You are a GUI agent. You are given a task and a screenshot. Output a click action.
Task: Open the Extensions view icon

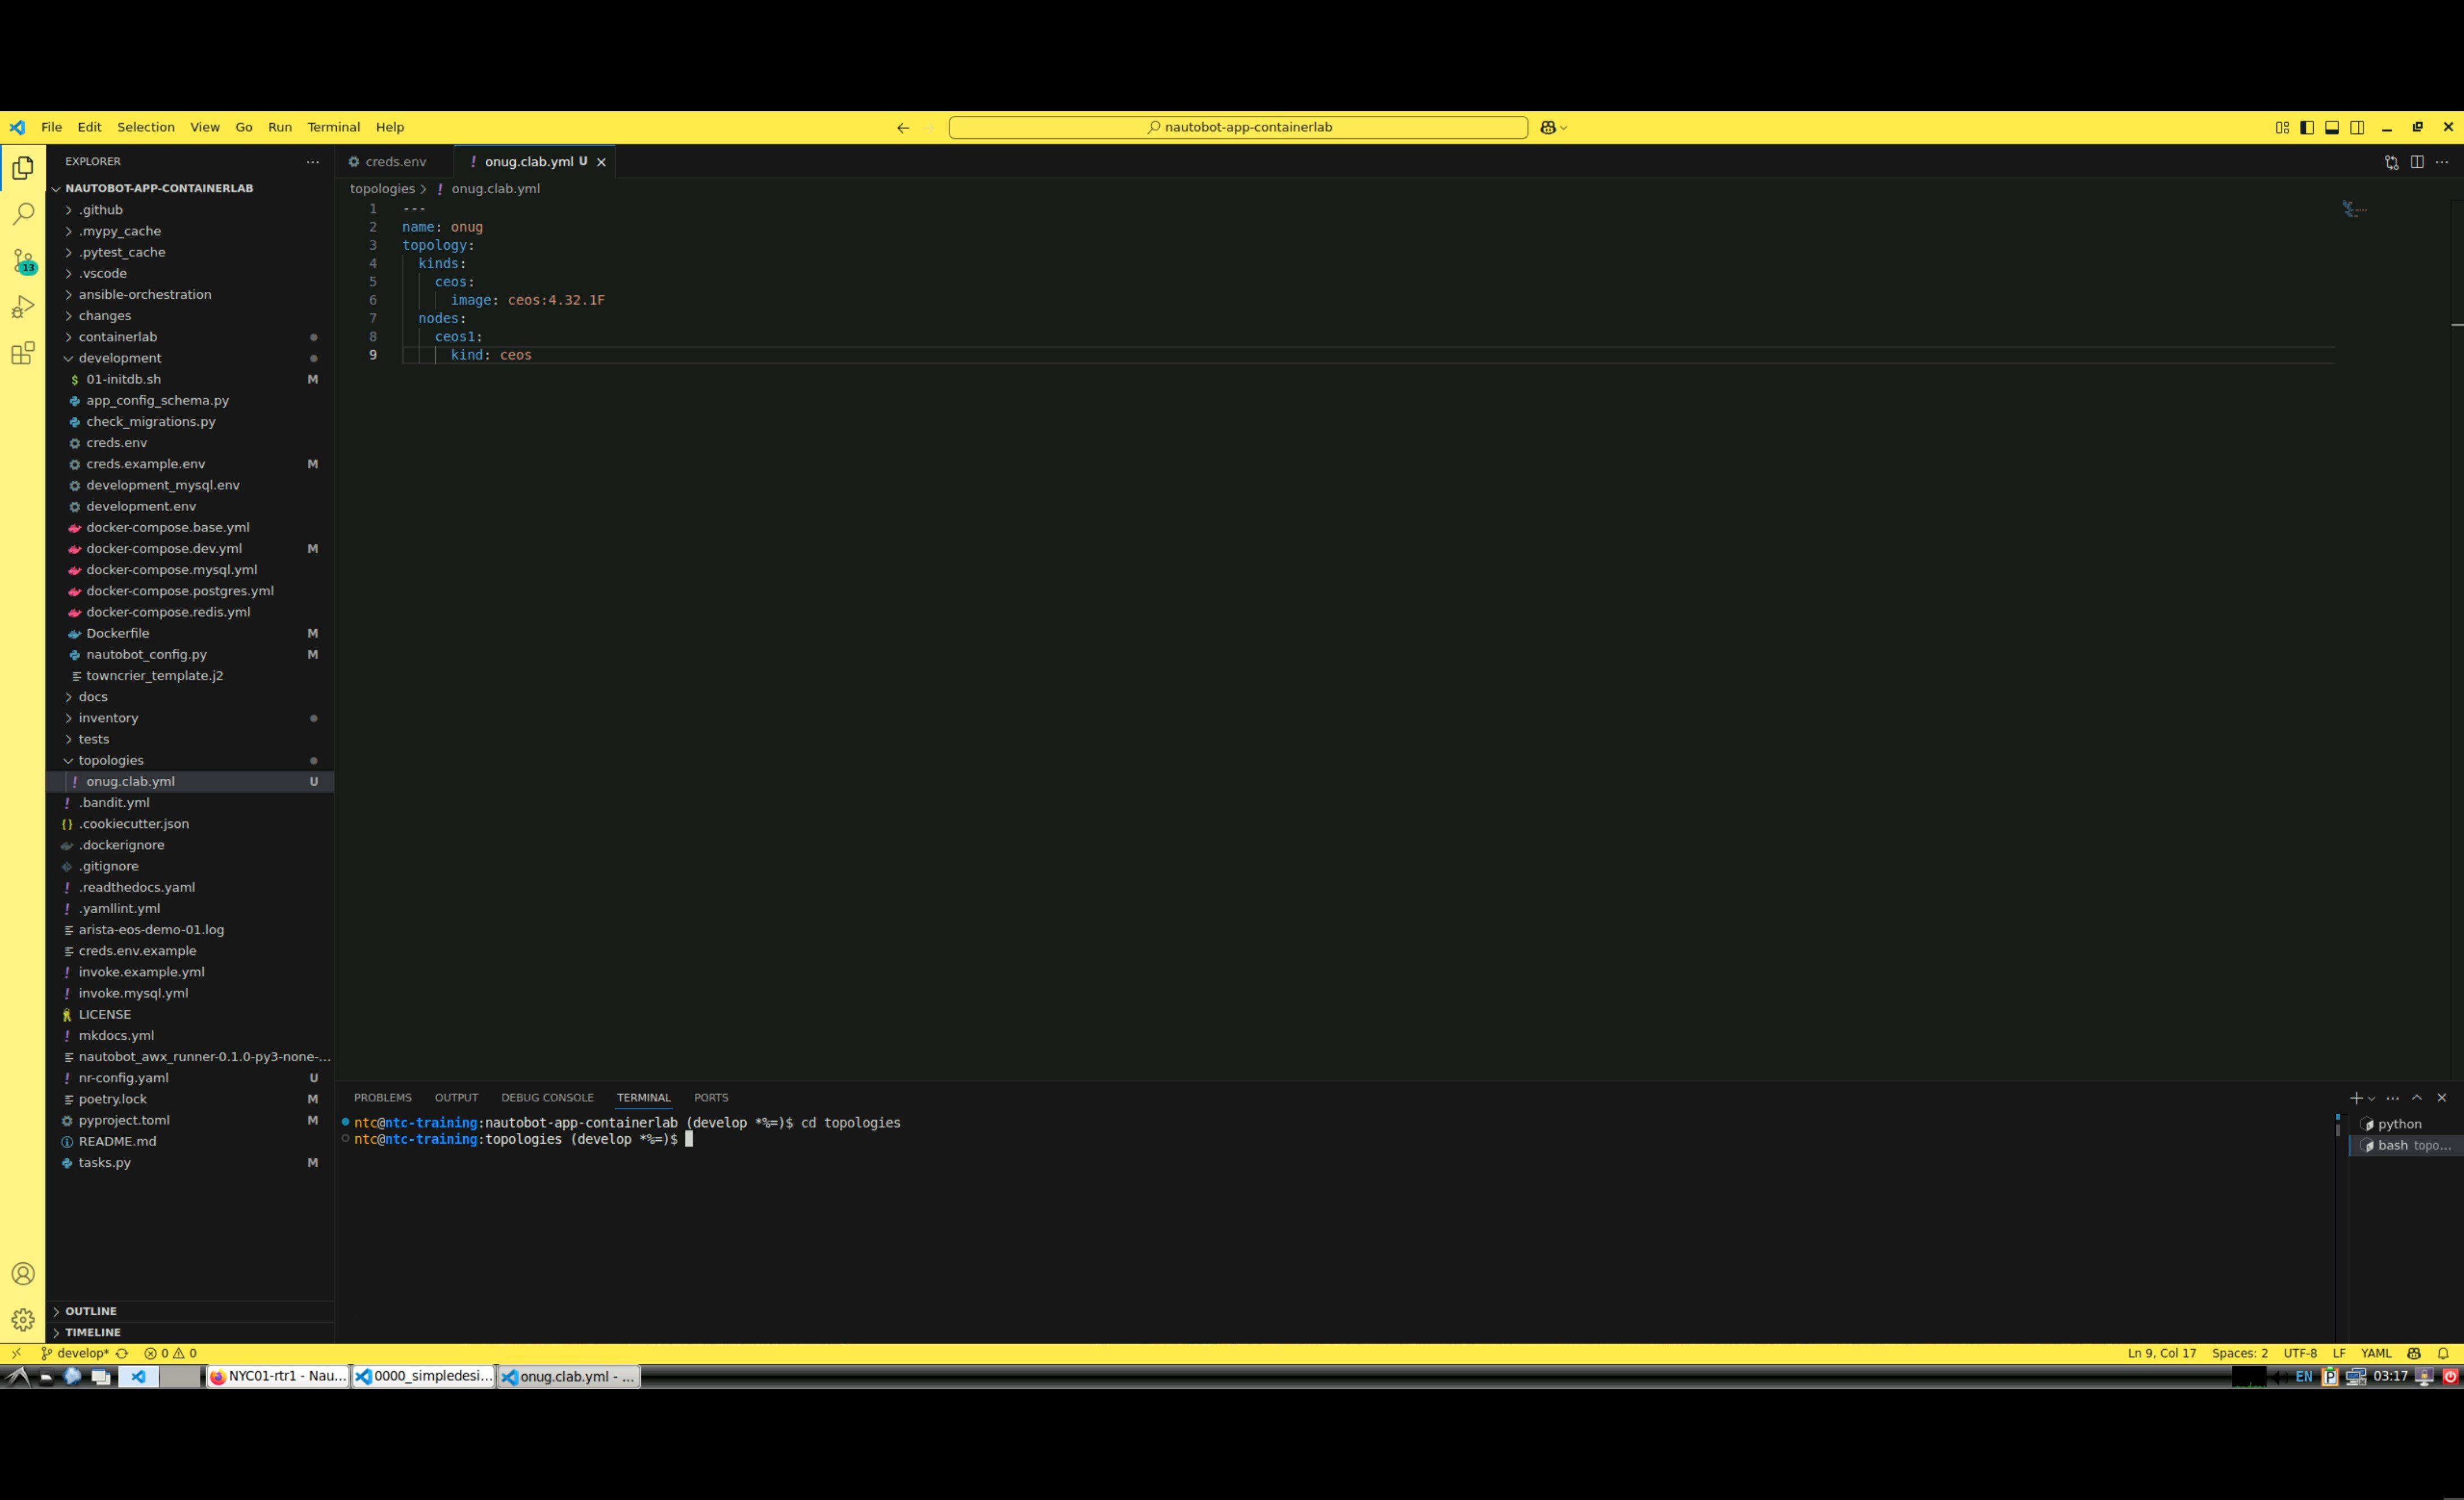coord(23,353)
